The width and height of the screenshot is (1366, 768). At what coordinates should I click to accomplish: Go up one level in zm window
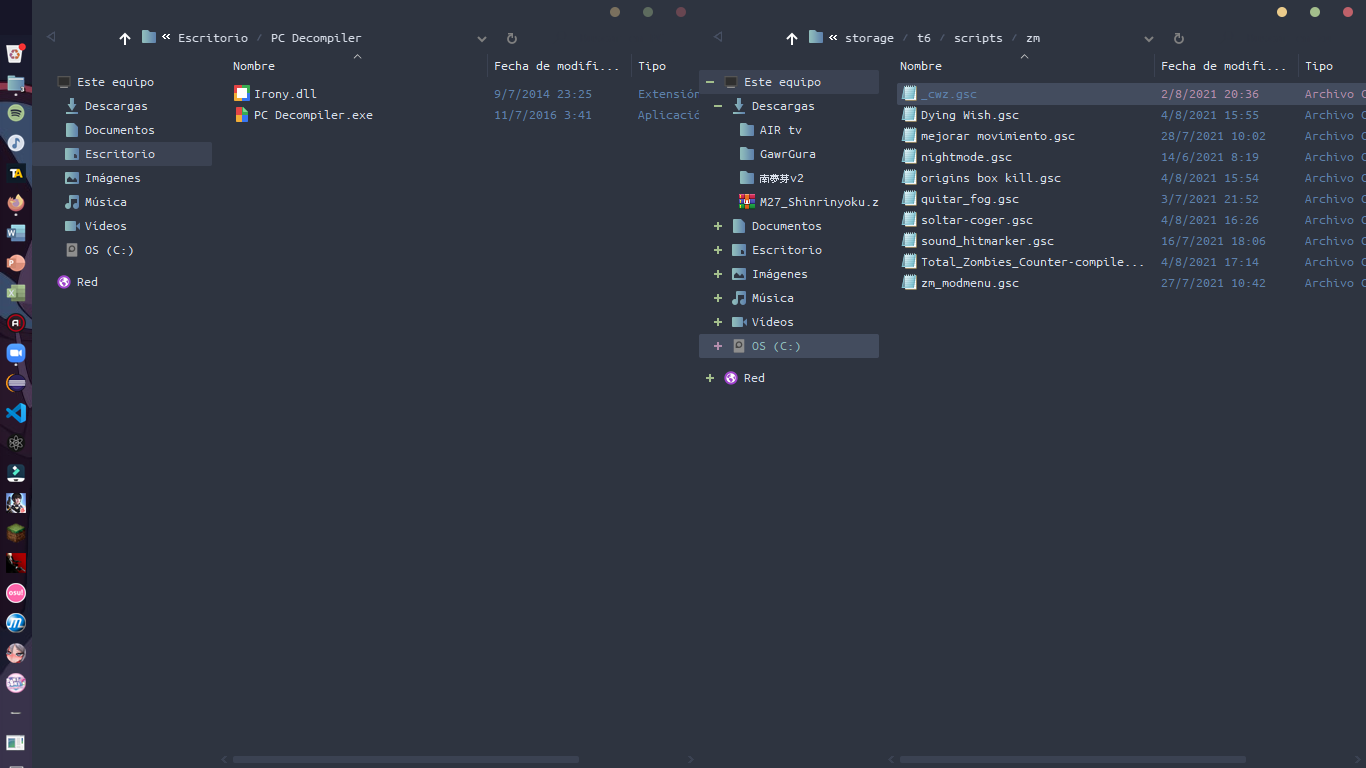tap(792, 38)
